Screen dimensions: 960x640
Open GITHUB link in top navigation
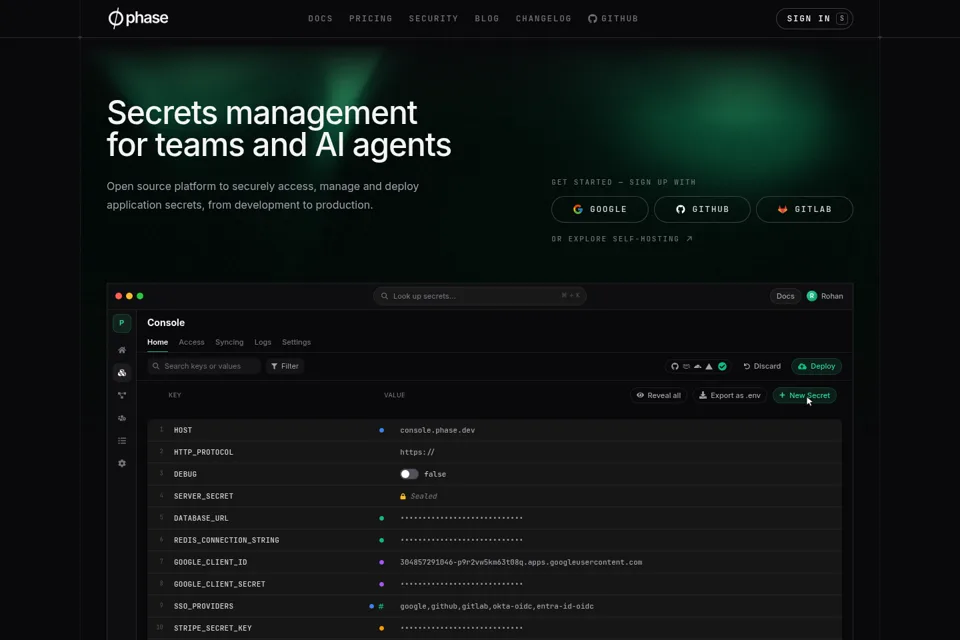pyautogui.click(x=613, y=19)
